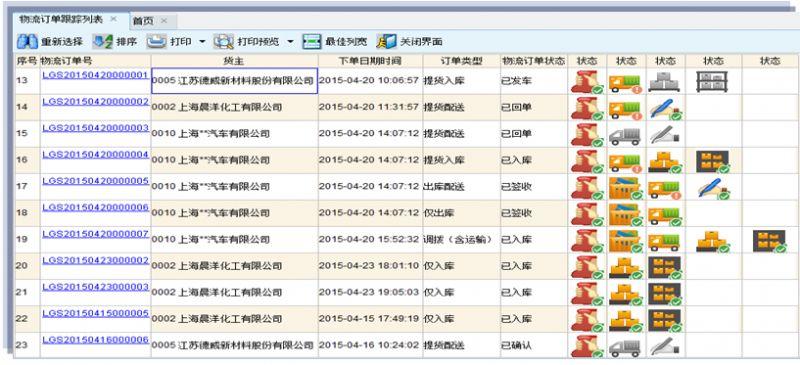Open order link LGS20150420000007

click(96, 234)
